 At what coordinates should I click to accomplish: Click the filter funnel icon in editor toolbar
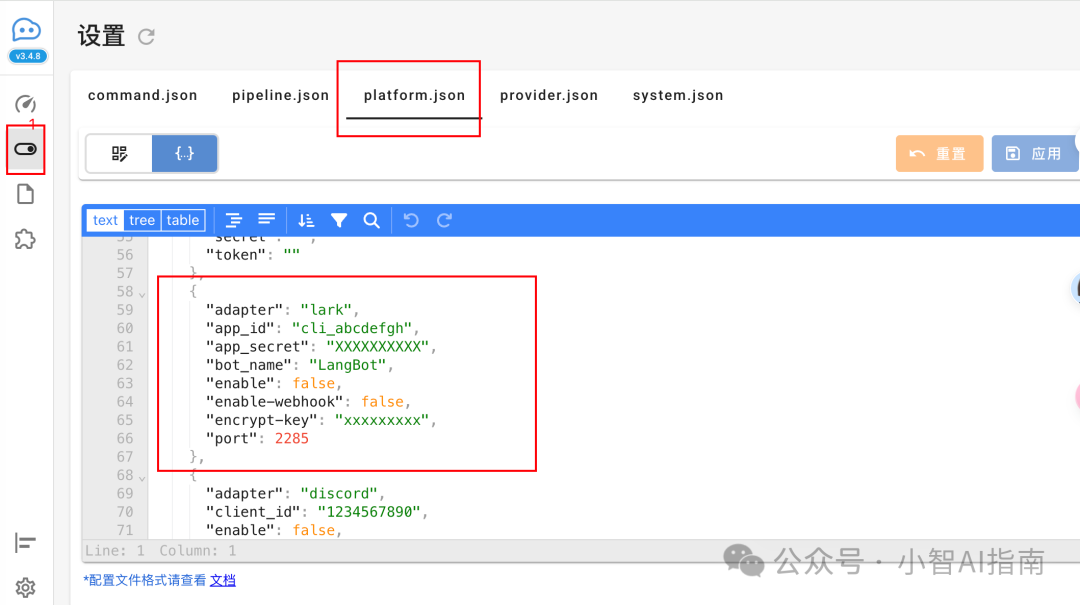[339, 220]
